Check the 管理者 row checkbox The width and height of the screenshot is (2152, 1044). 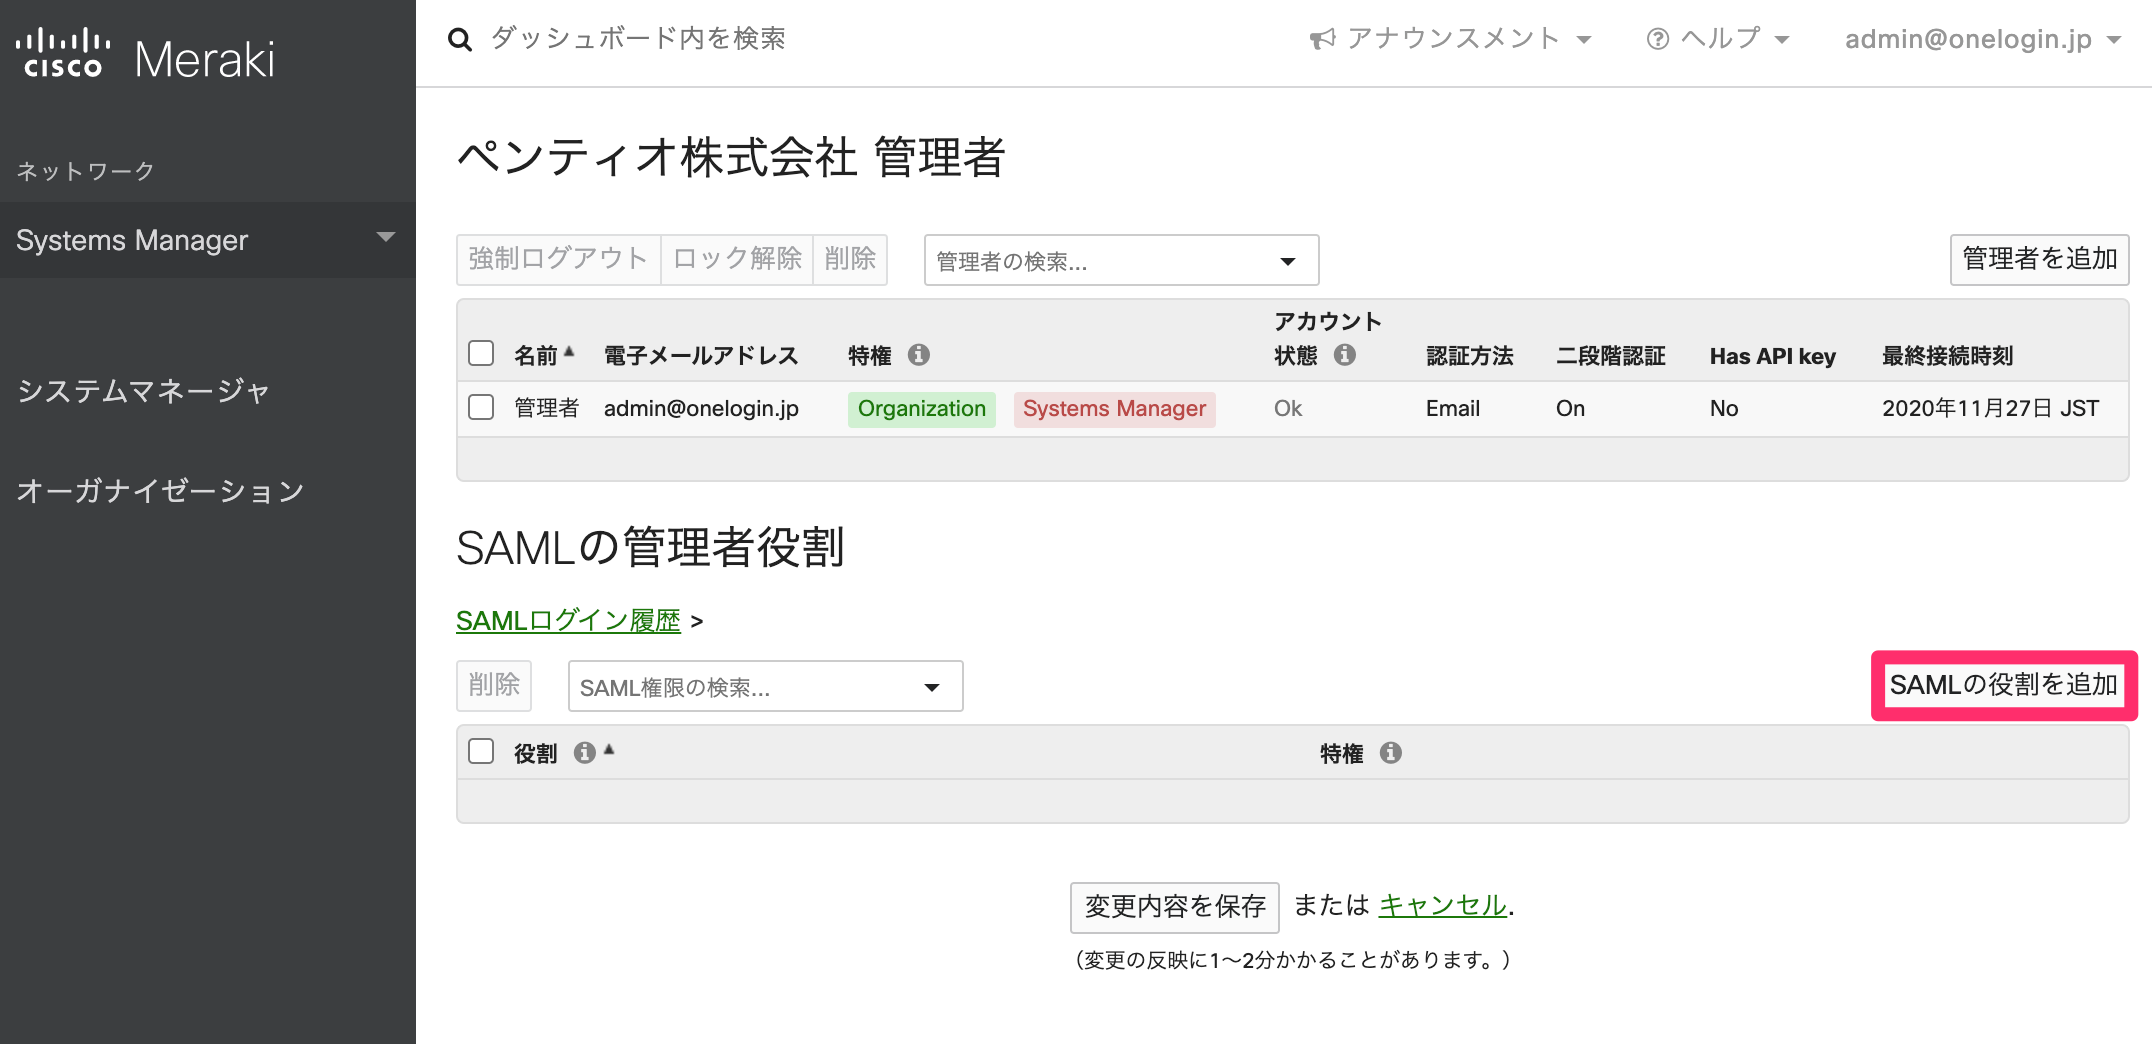pyautogui.click(x=481, y=407)
